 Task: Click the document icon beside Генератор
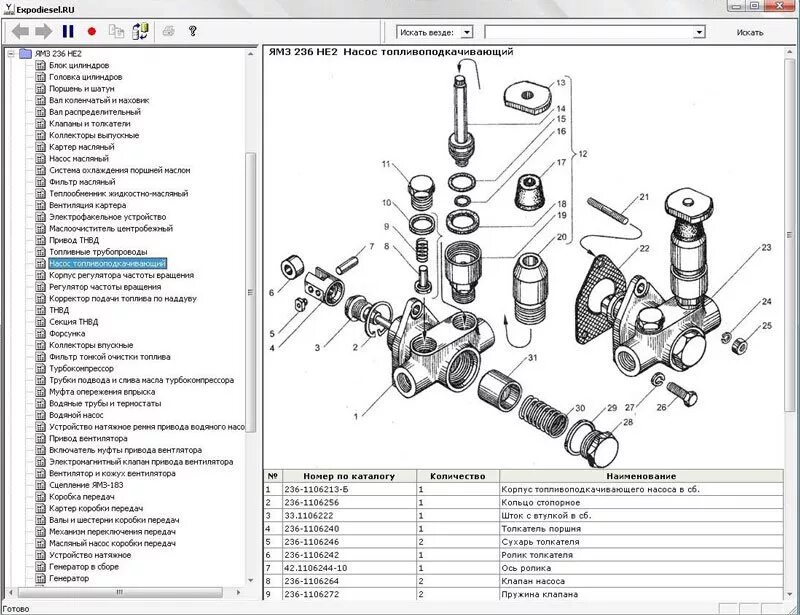(x=40, y=578)
